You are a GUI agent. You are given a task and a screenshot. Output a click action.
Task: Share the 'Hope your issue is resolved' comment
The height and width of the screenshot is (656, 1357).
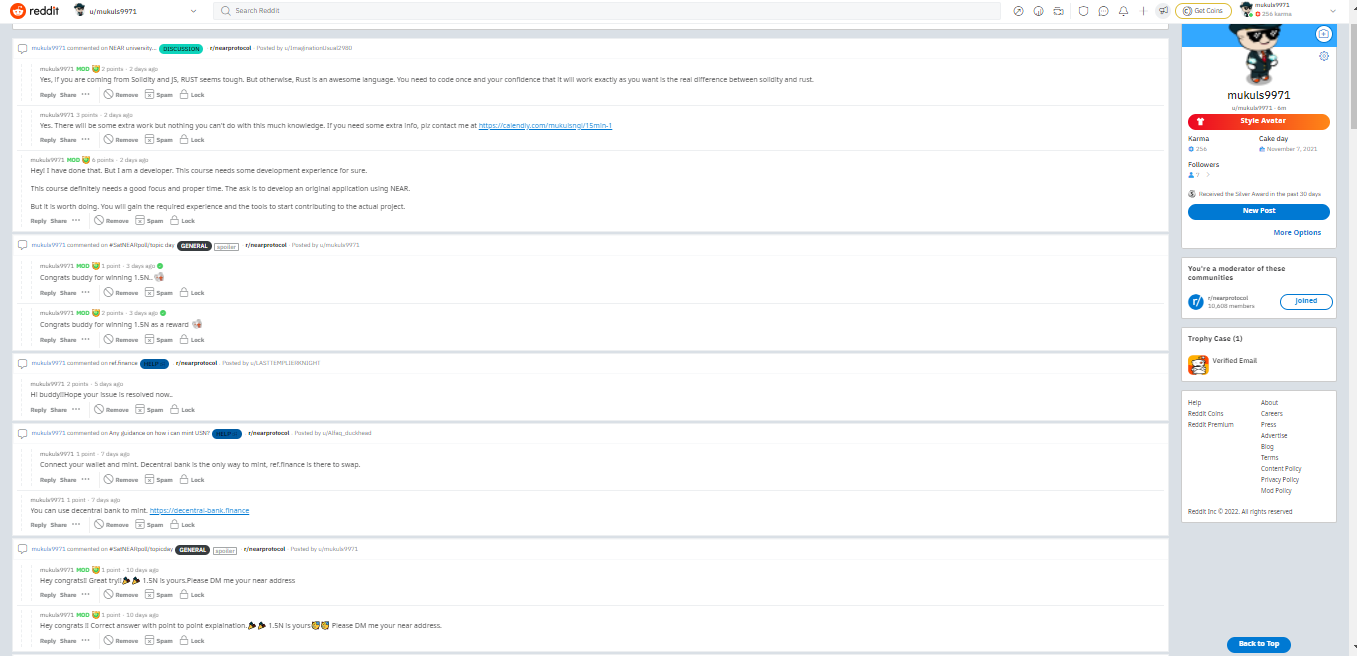58,410
